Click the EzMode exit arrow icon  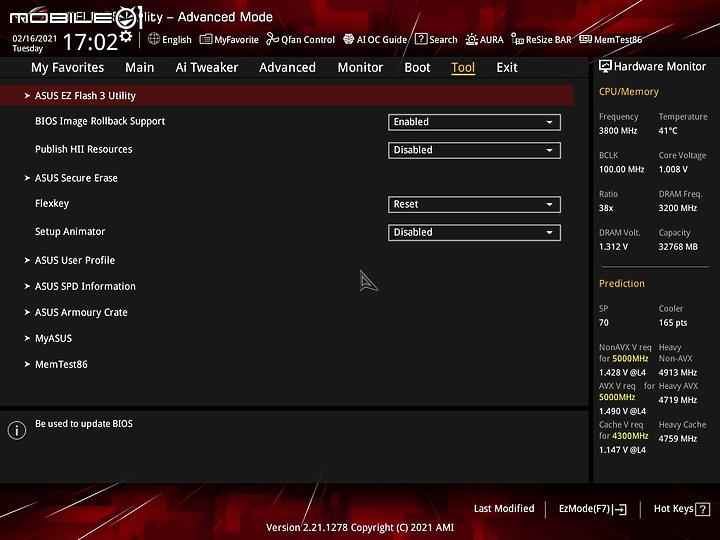pos(620,509)
